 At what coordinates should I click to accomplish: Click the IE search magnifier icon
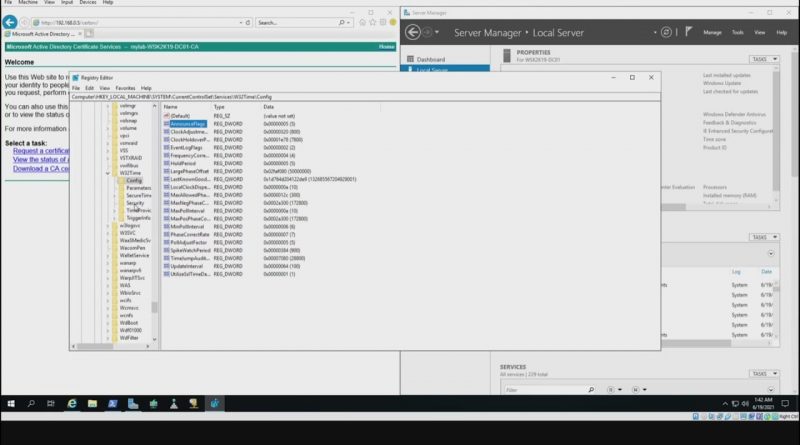click(x=341, y=22)
